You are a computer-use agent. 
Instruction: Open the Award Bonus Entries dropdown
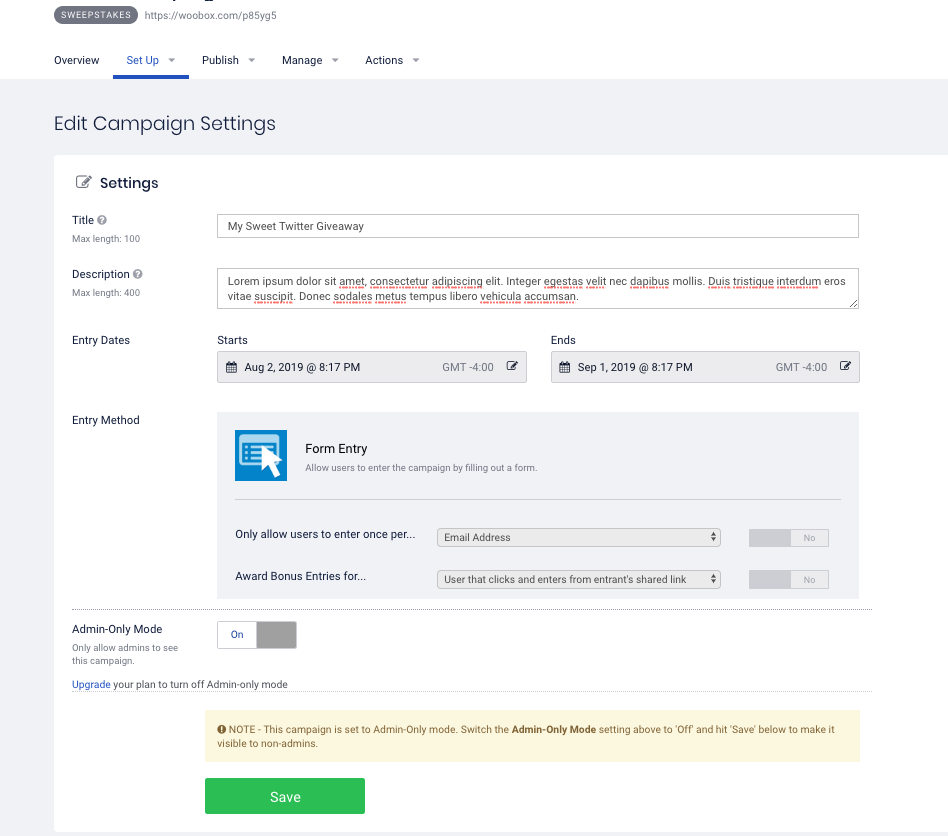(x=579, y=579)
